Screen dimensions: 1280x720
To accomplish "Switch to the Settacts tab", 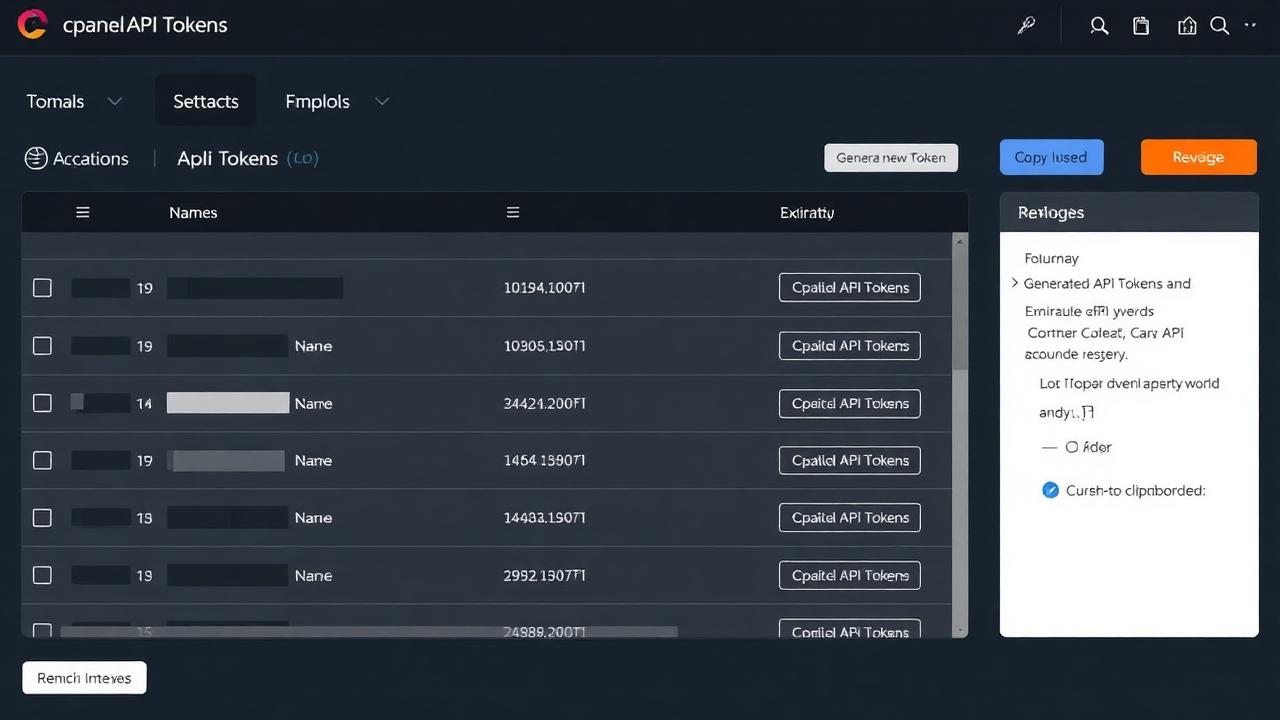I will [x=206, y=101].
